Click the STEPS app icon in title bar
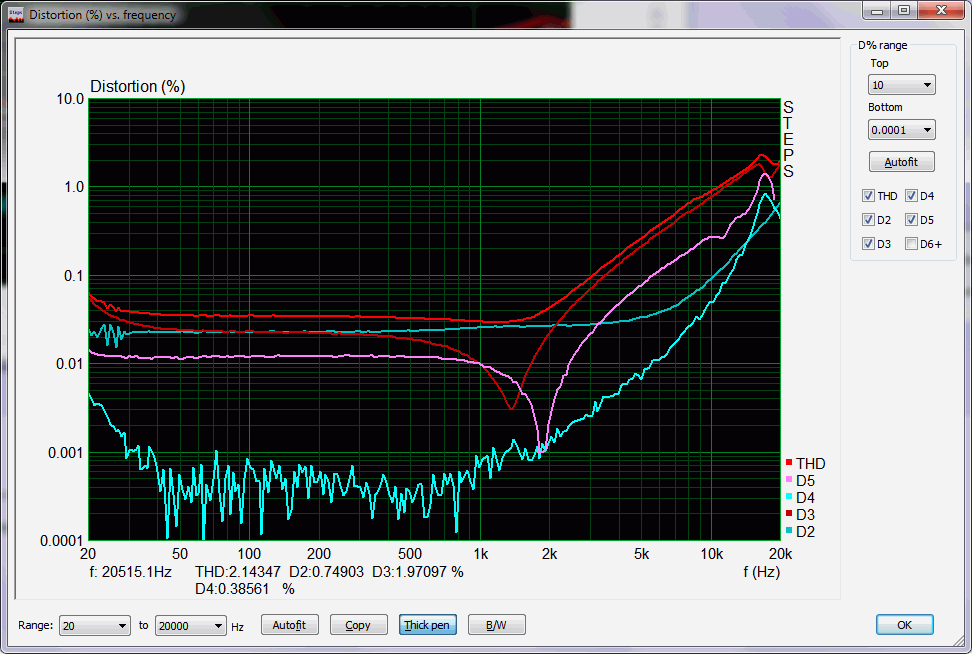Image resolution: width=972 pixels, height=654 pixels. point(15,15)
